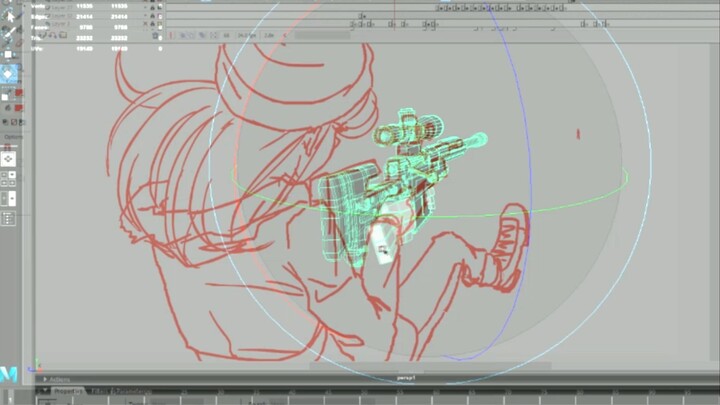Toggle outline square for first layer row
This screenshot has width=720, height=405.
coord(160,7)
